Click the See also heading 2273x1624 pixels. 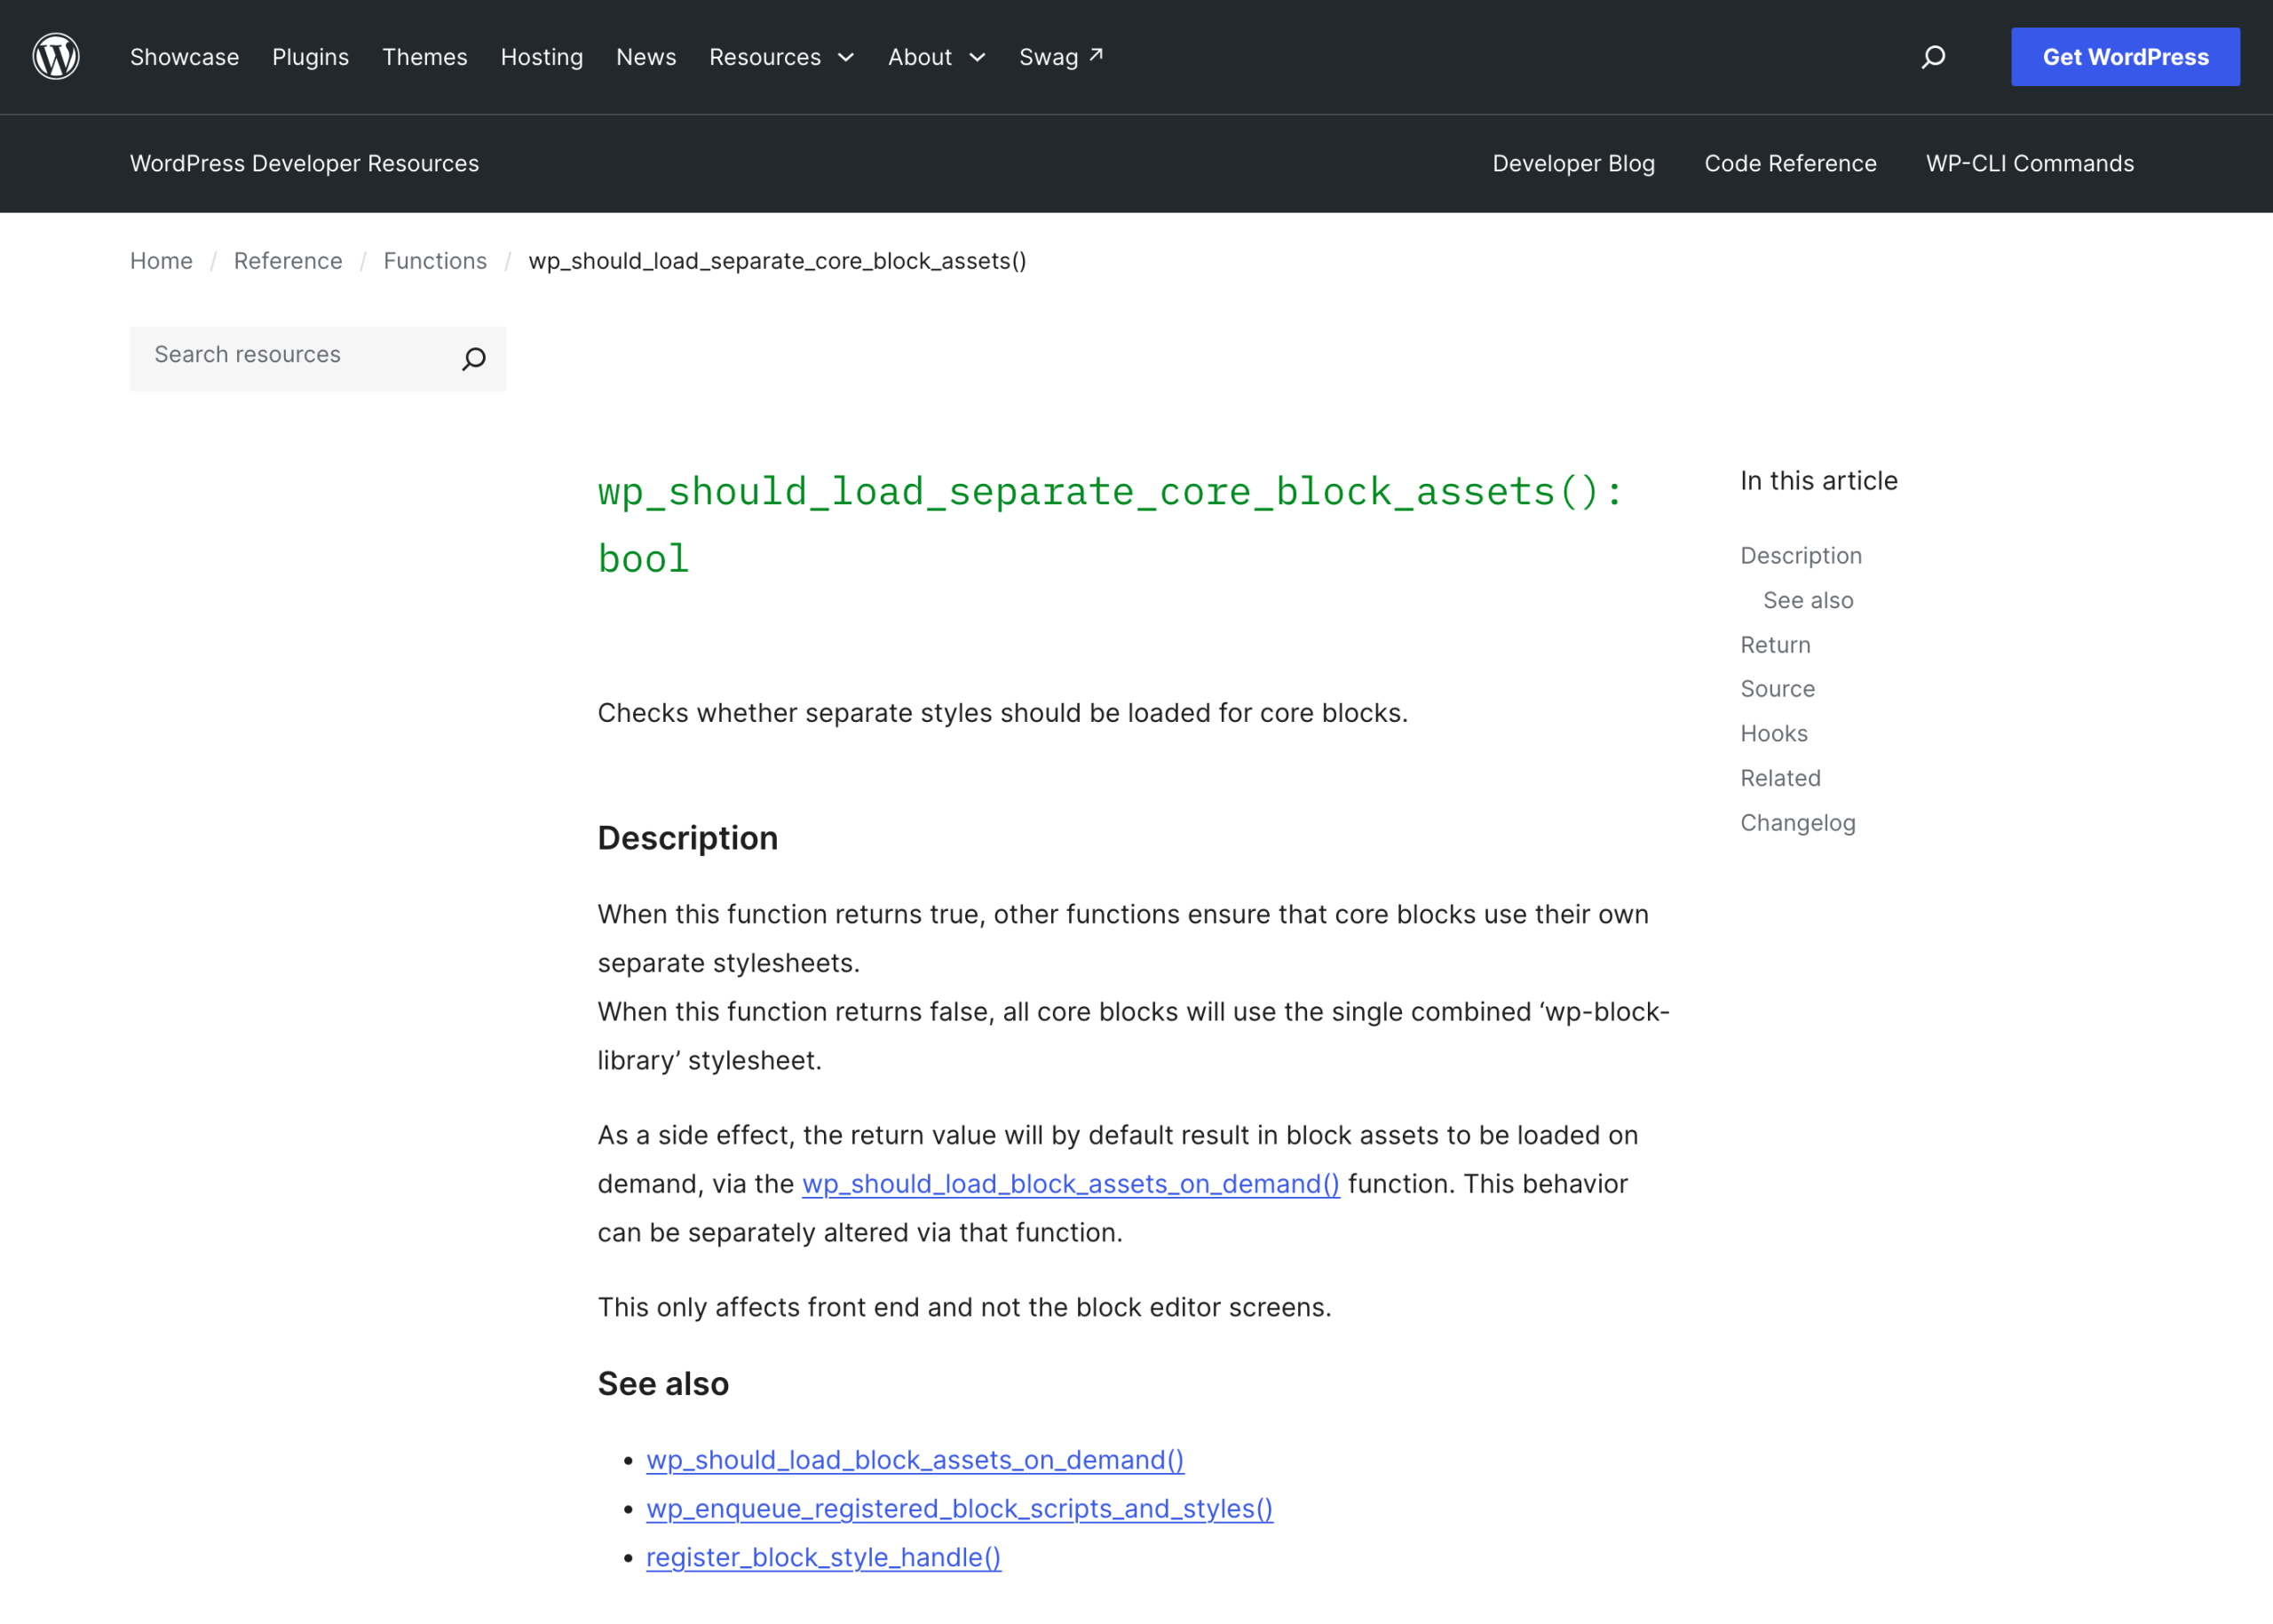[663, 1384]
